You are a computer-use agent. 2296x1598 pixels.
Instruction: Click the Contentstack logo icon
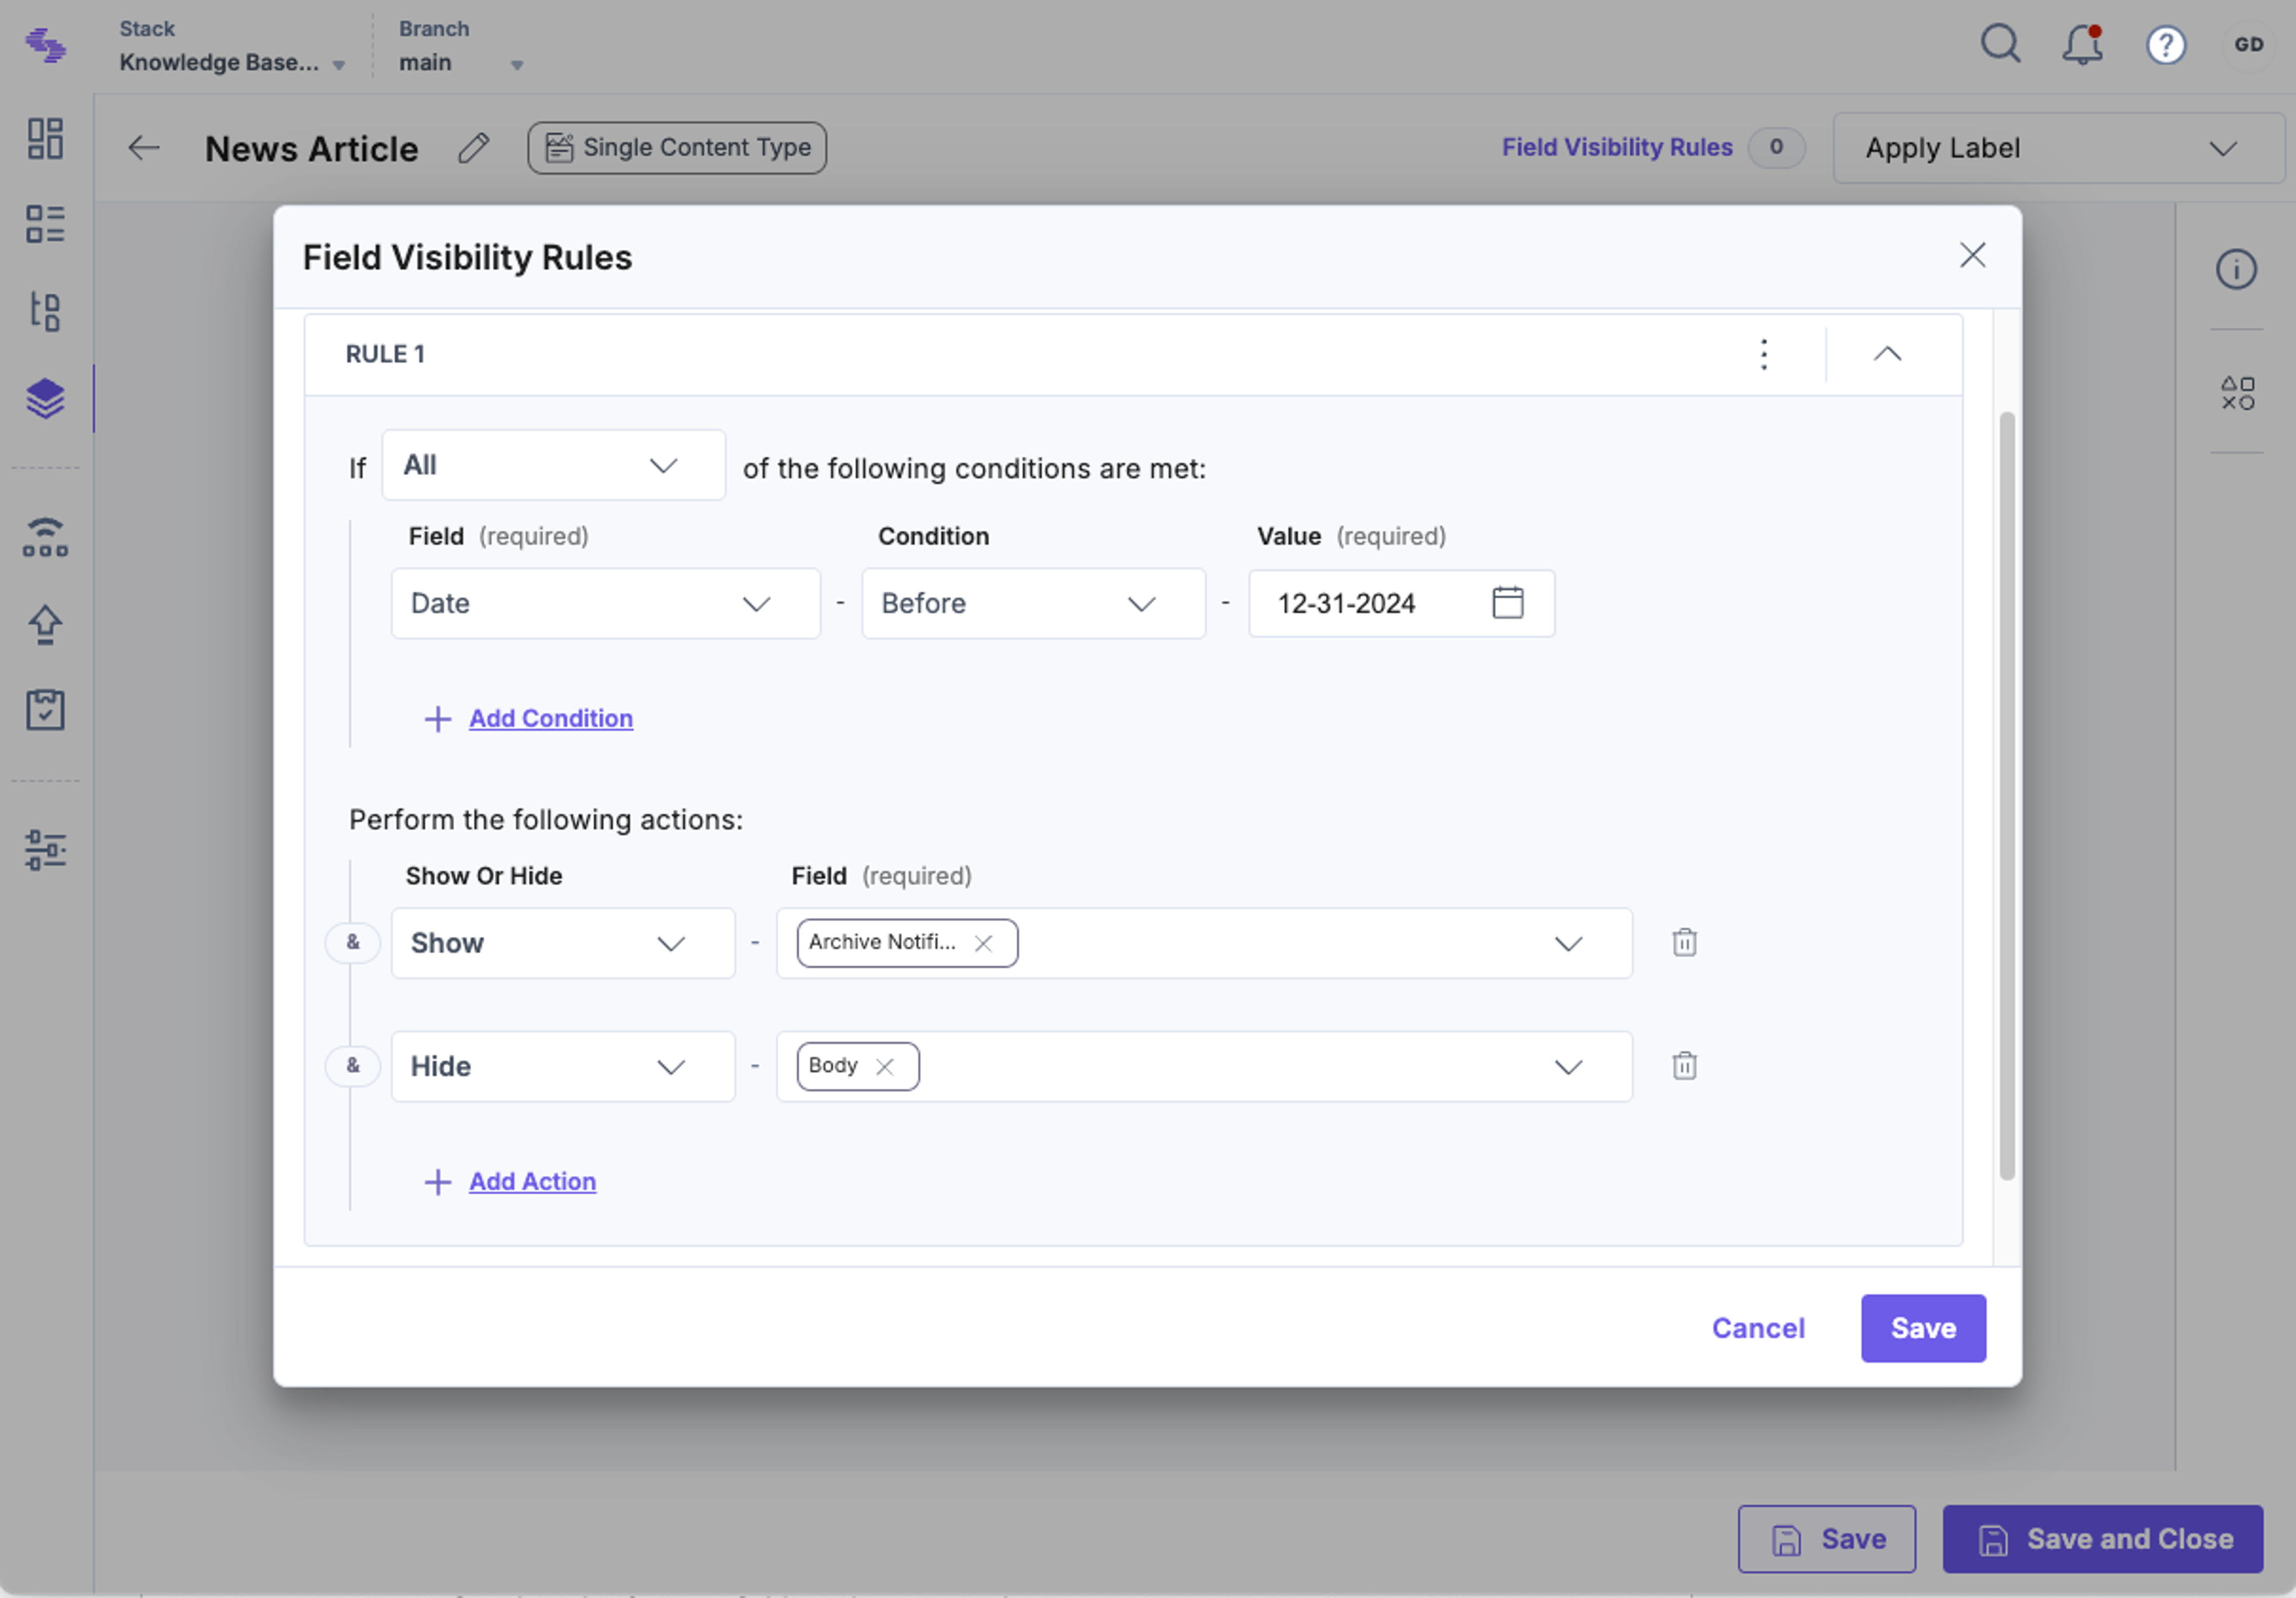point(46,45)
